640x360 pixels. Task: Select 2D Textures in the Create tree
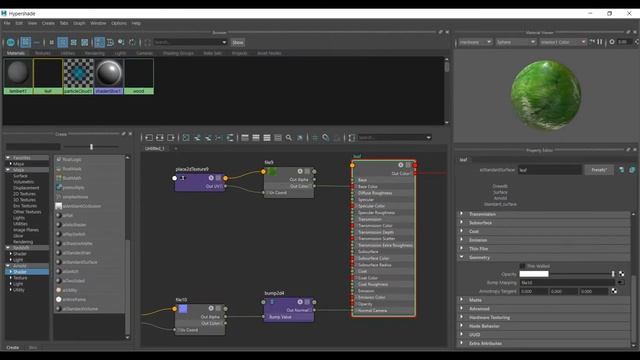(24, 194)
